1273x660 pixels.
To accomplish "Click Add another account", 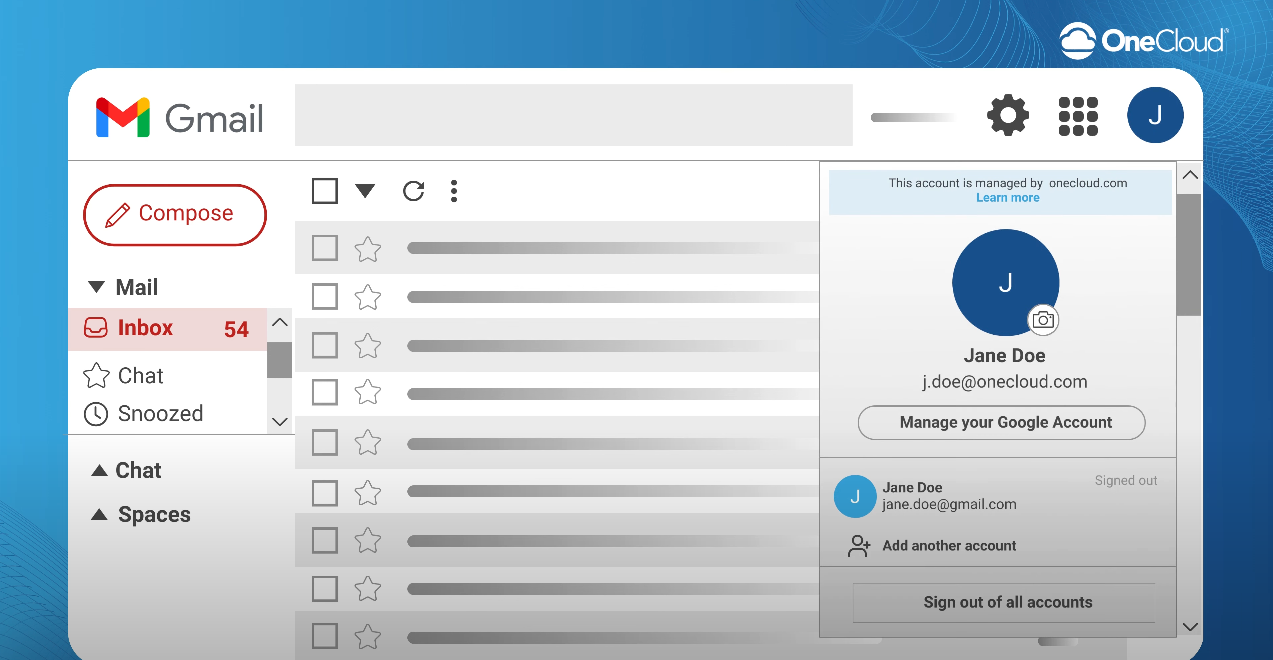I will (x=949, y=546).
